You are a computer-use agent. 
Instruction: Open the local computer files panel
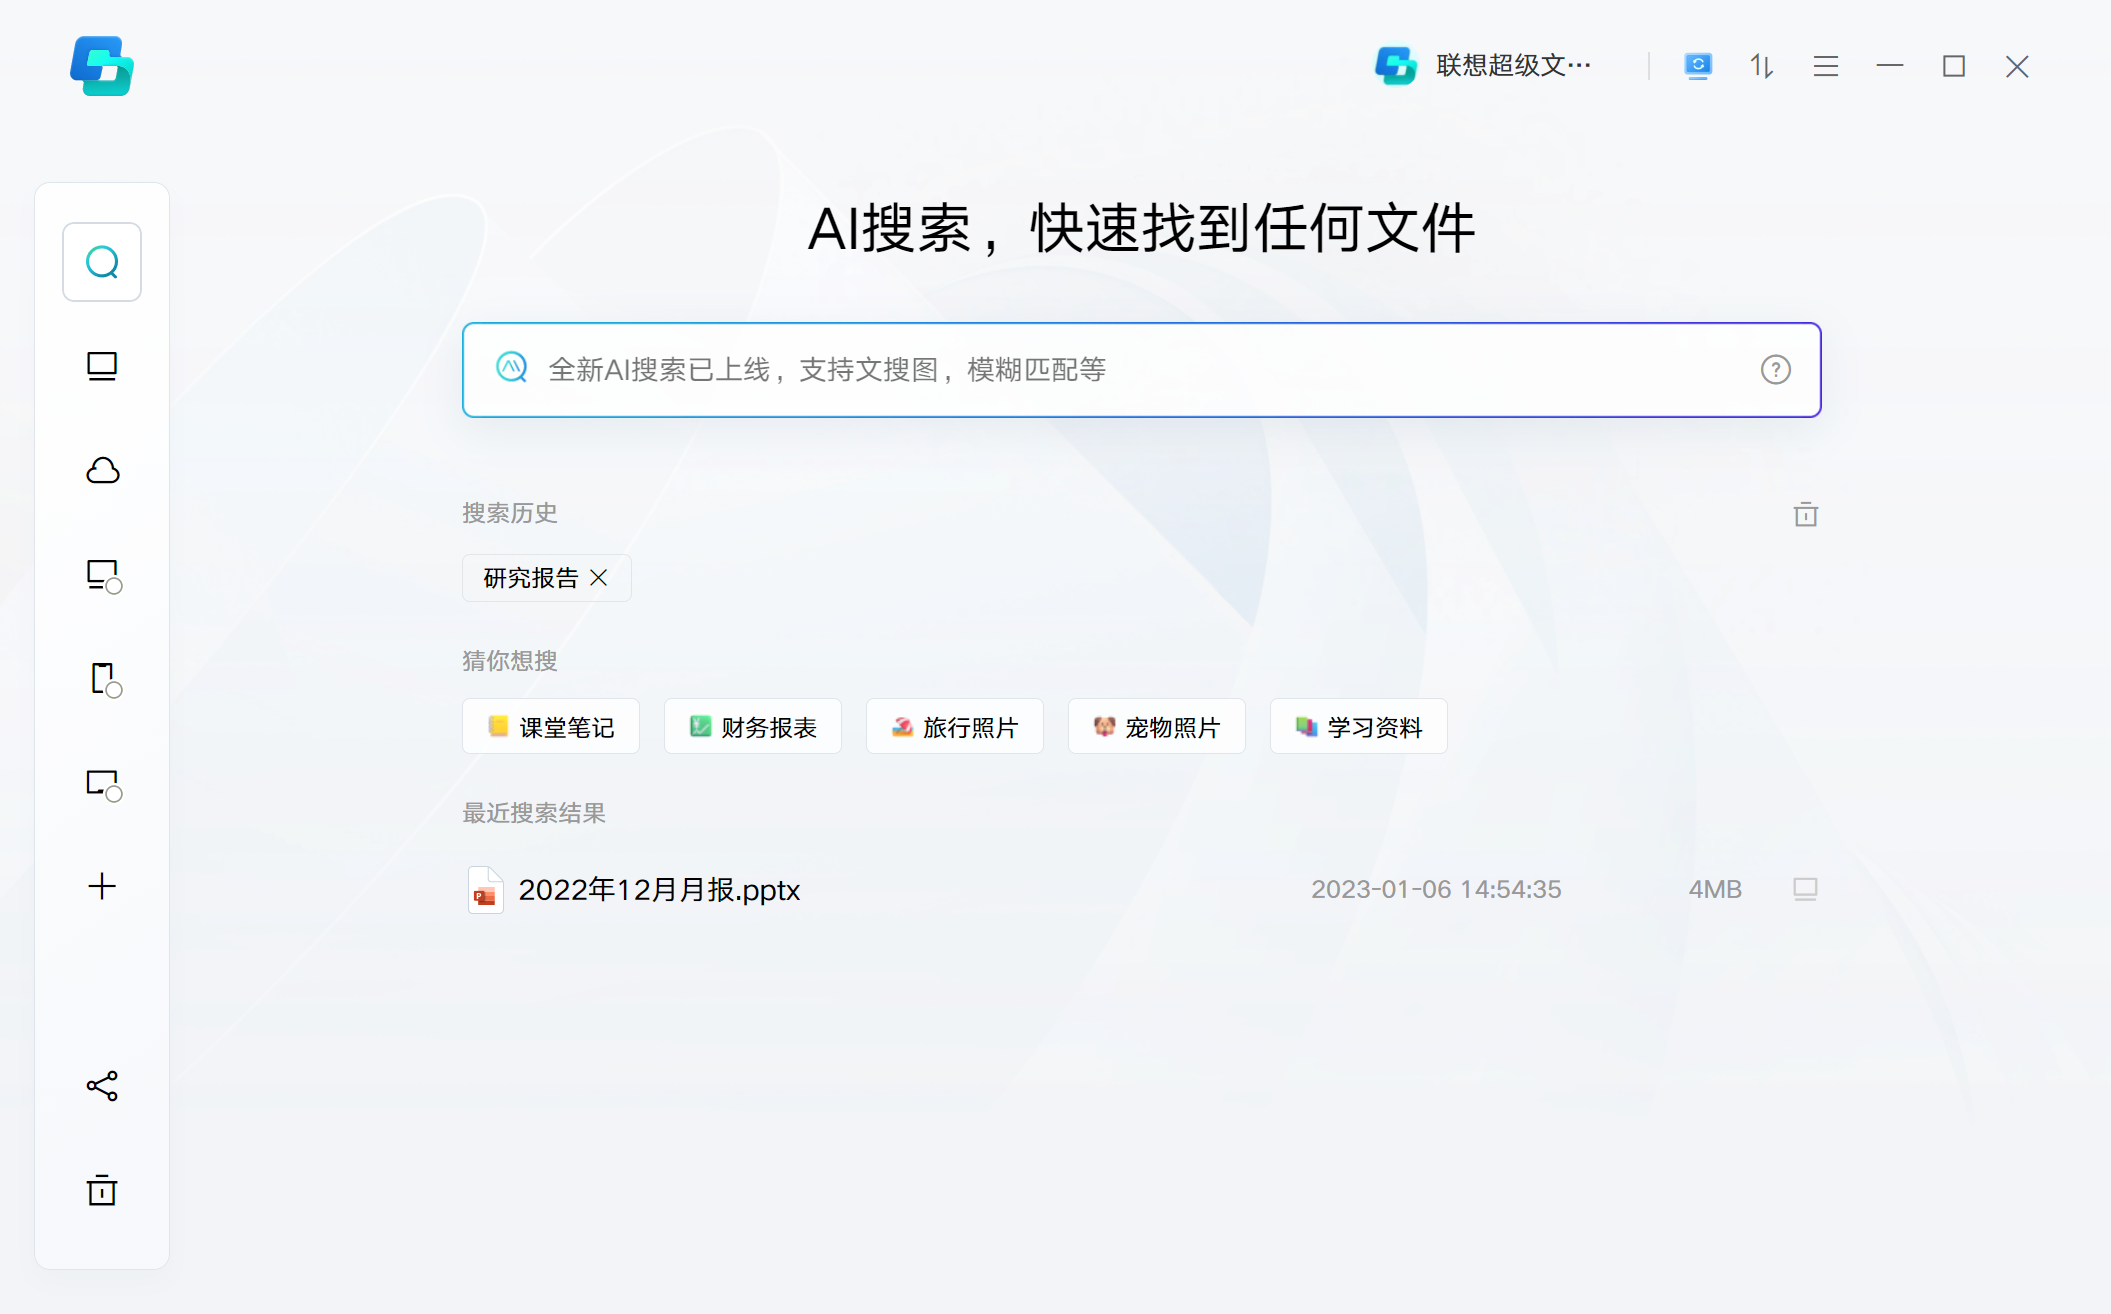tap(101, 366)
